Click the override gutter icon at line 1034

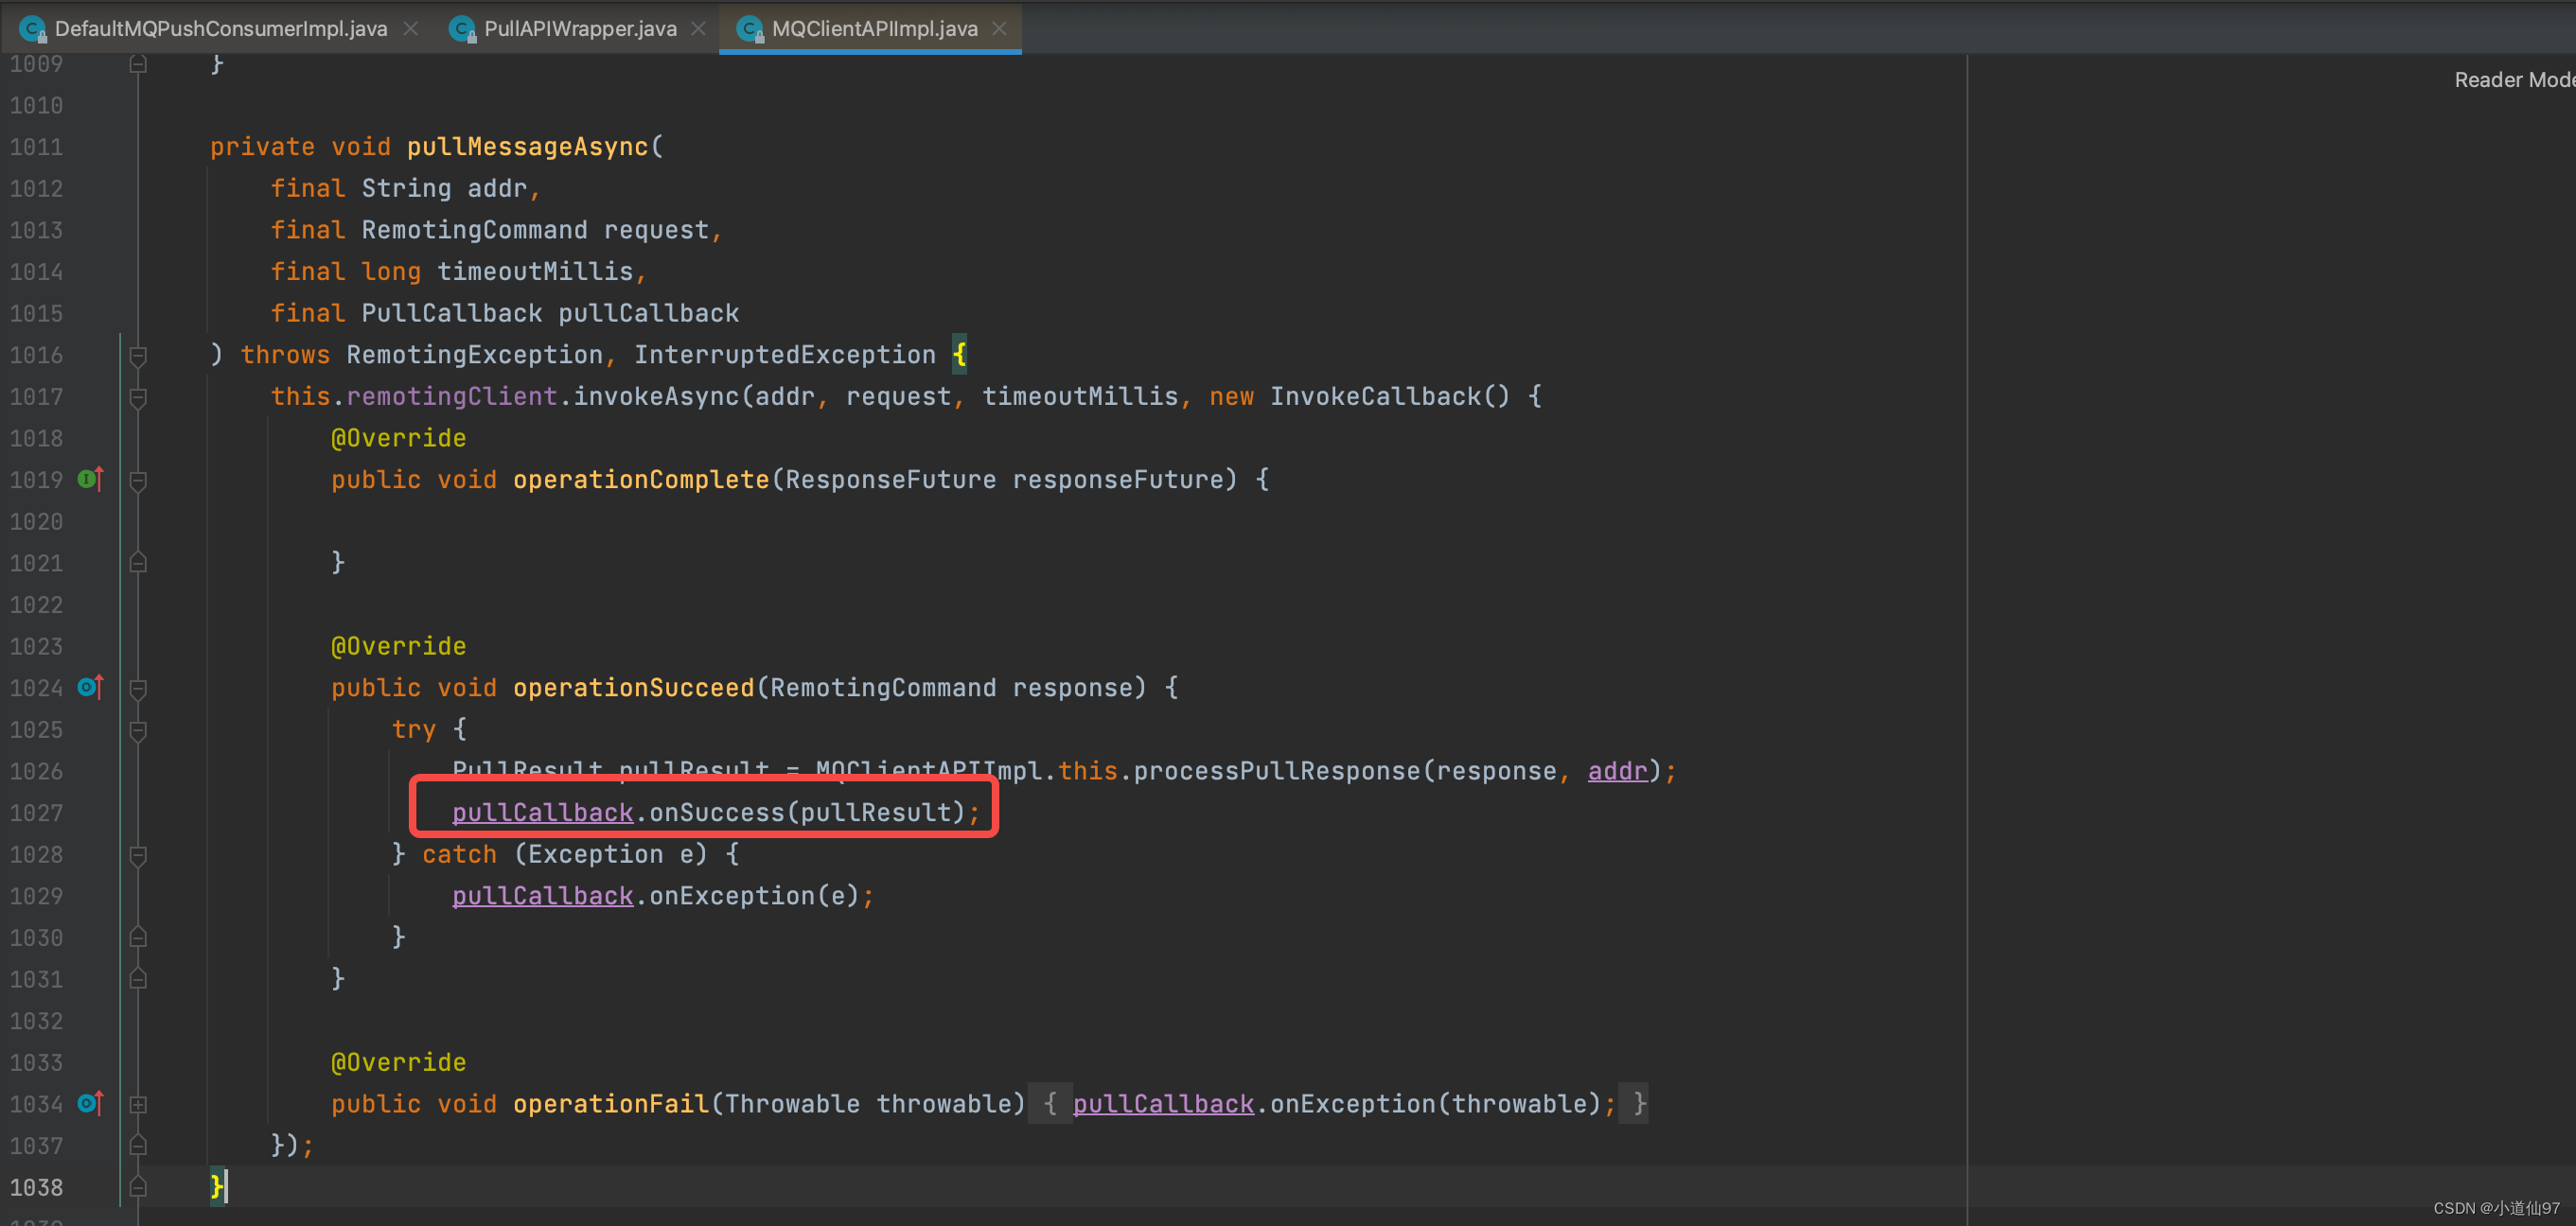point(90,1103)
